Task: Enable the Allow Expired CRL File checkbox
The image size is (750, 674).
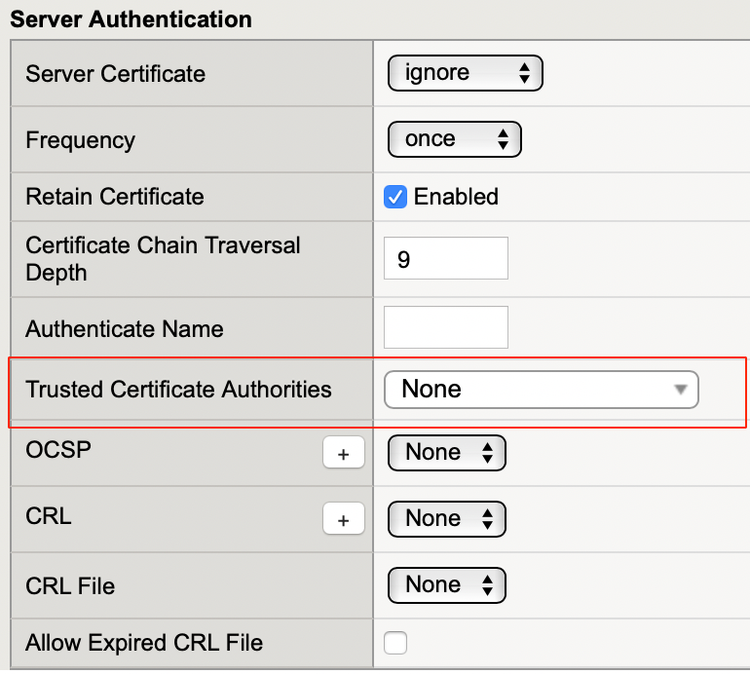Action: 396,643
